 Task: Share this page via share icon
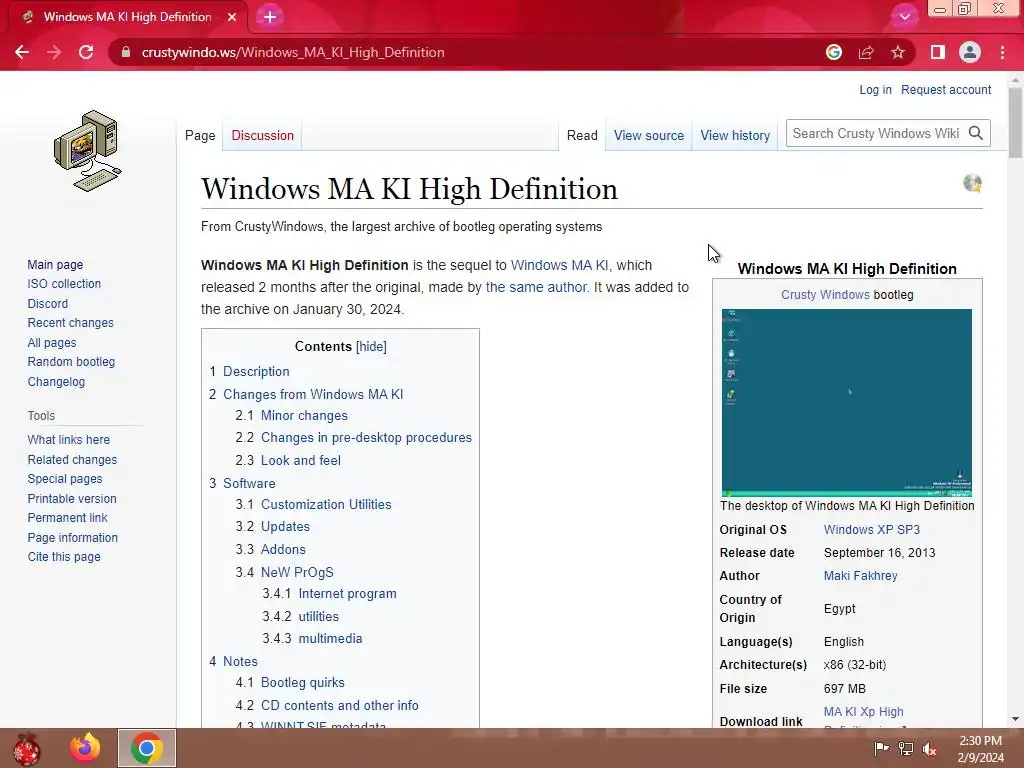pyautogui.click(x=866, y=52)
